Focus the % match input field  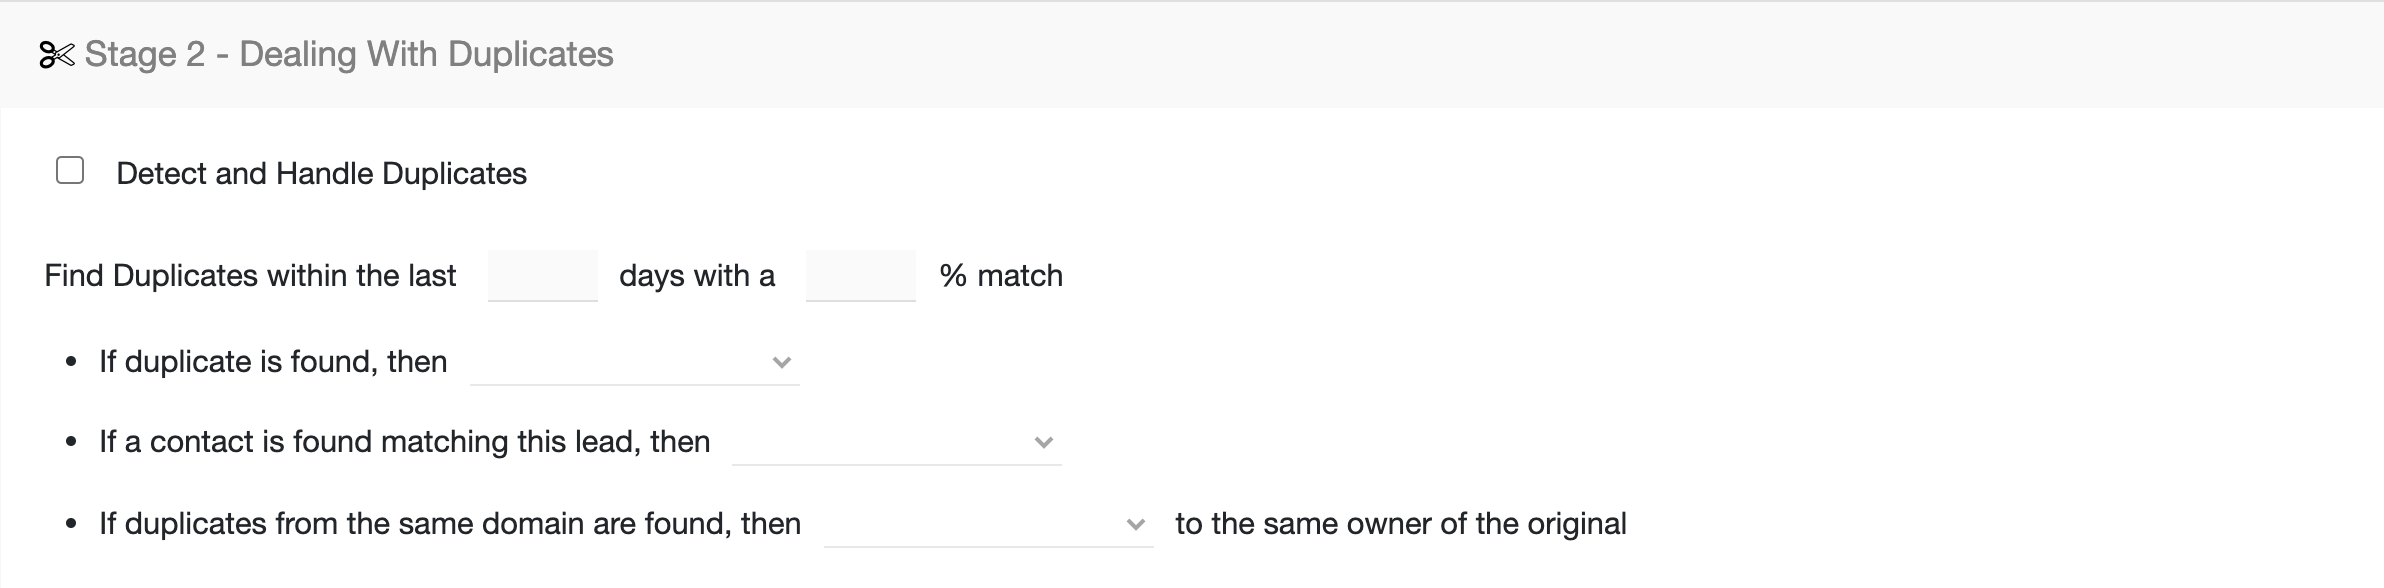pos(861,276)
